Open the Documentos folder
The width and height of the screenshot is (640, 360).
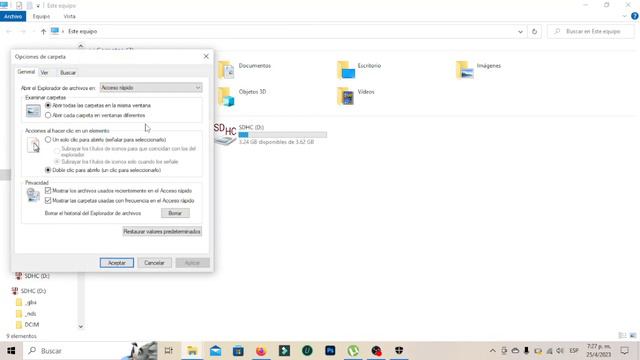point(244,69)
